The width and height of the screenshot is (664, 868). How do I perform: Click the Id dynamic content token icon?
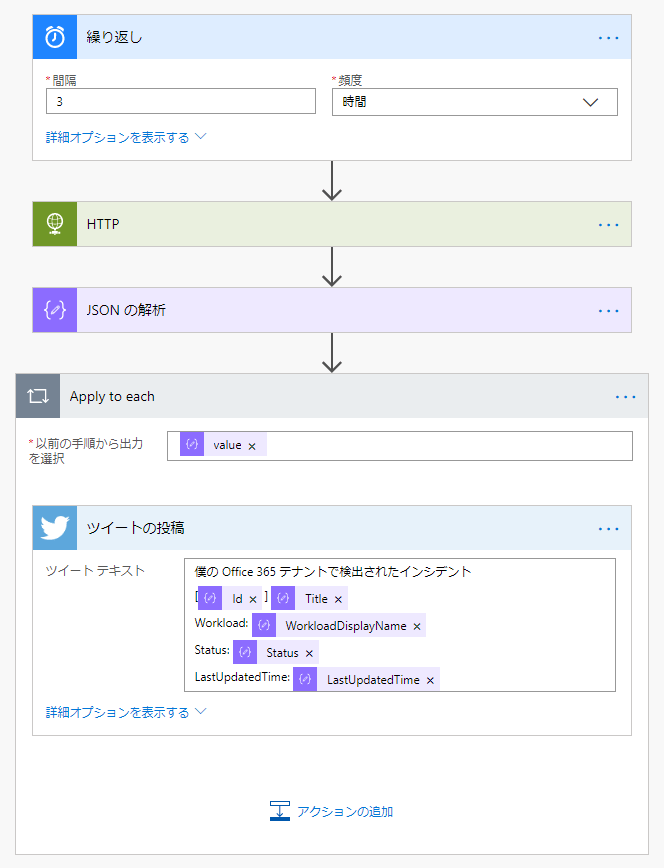(210, 598)
